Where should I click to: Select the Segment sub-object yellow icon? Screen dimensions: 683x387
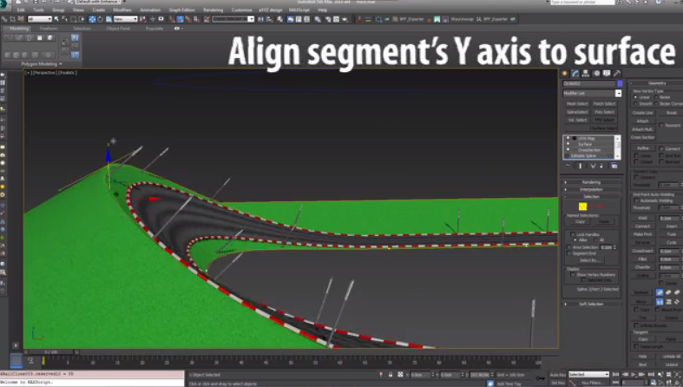(x=582, y=207)
